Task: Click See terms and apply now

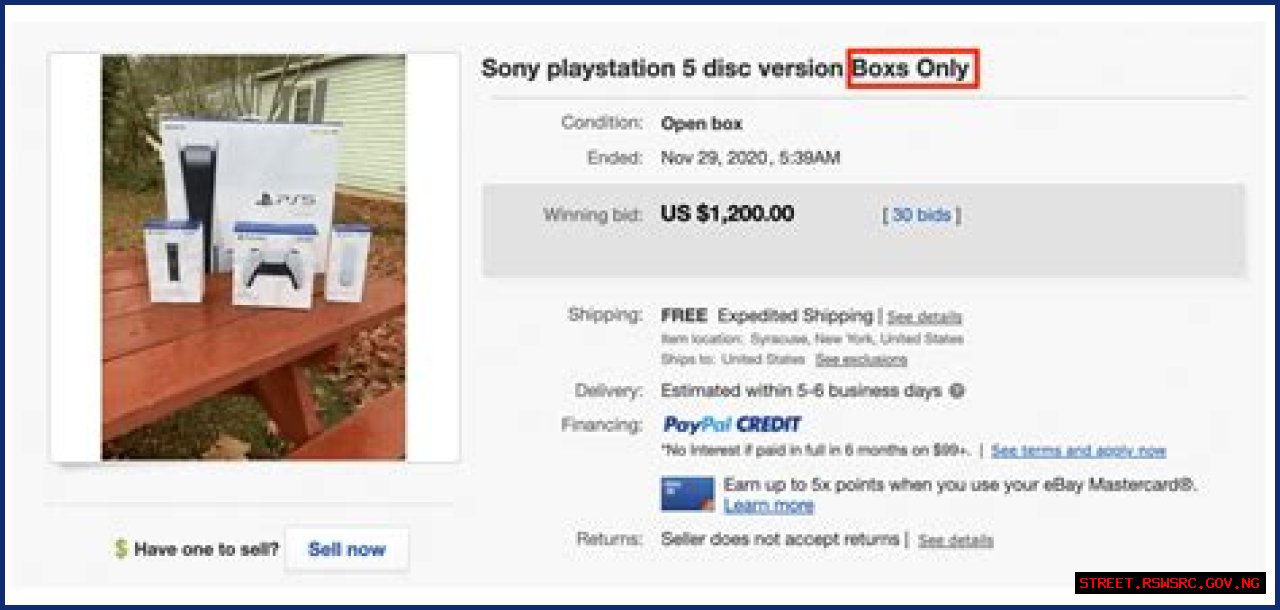Action: click(x=1078, y=451)
